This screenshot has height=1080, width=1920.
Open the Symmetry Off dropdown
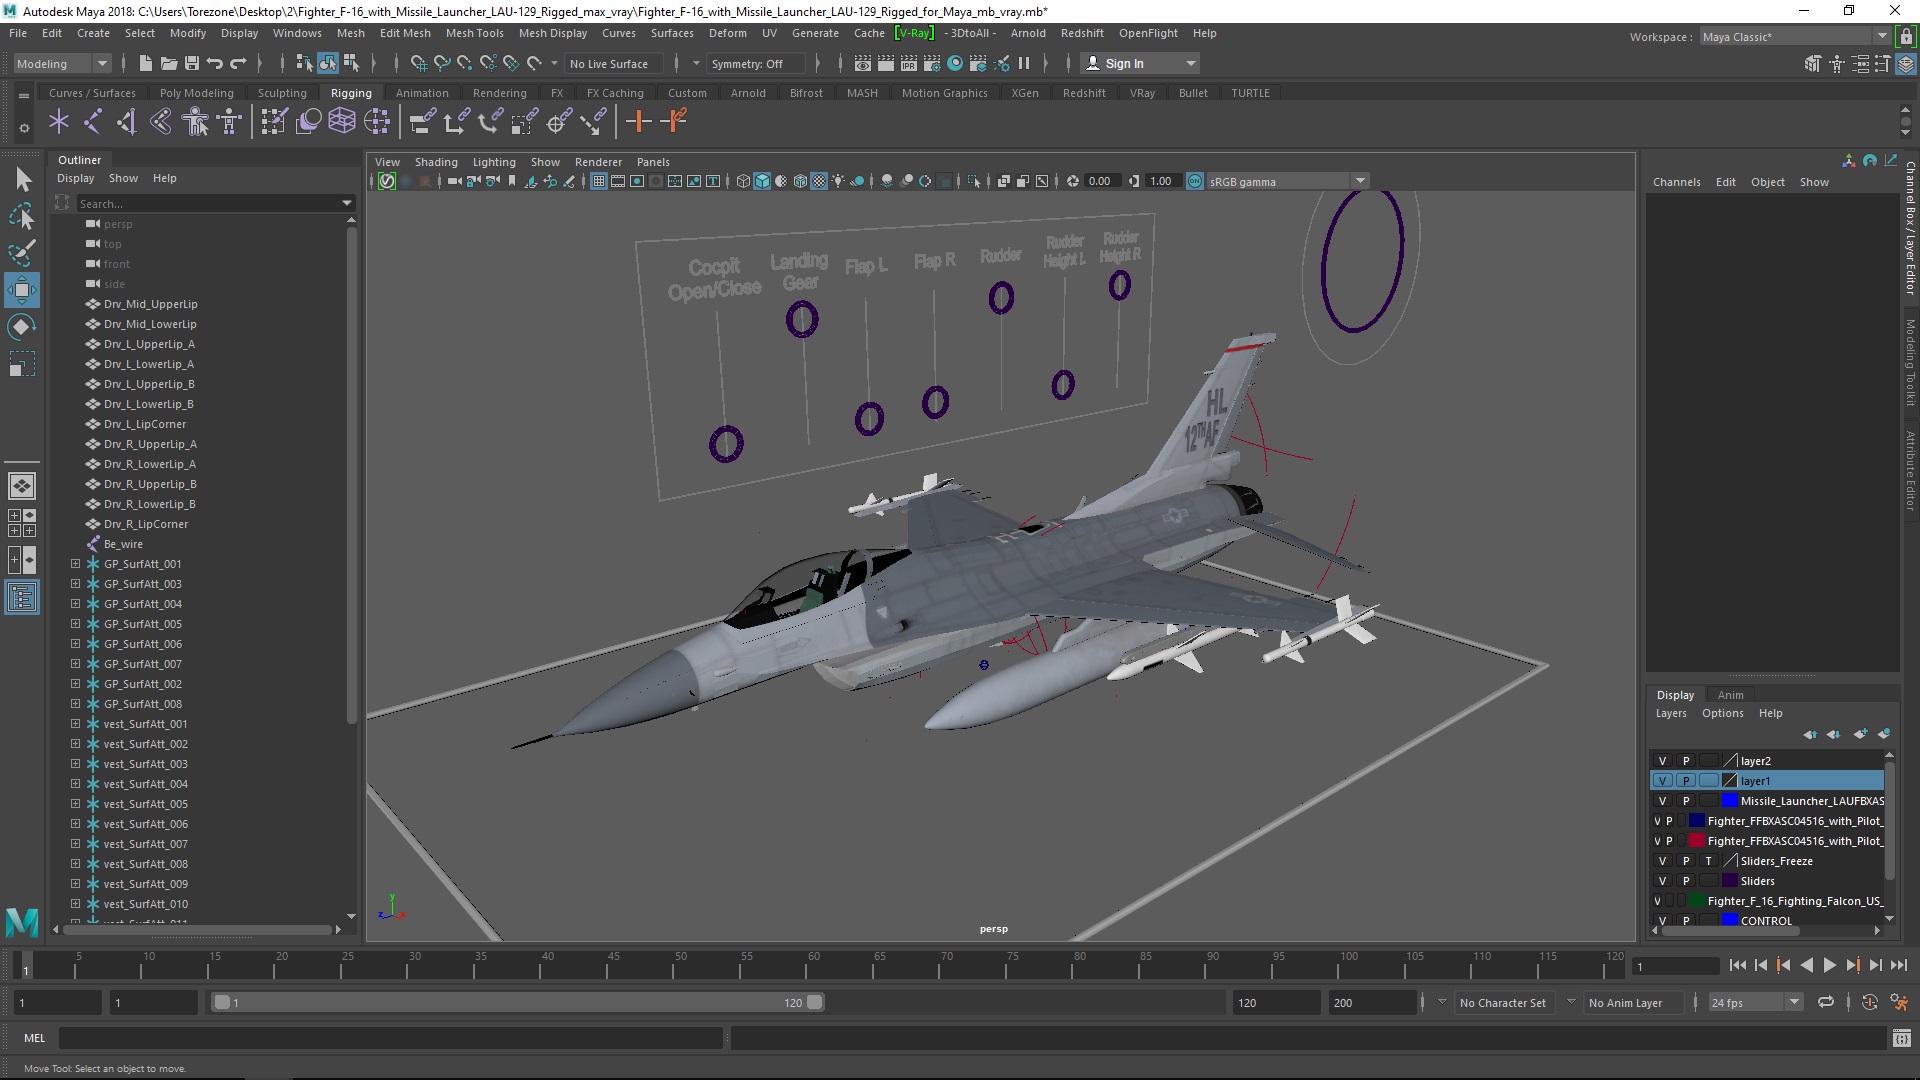(758, 63)
